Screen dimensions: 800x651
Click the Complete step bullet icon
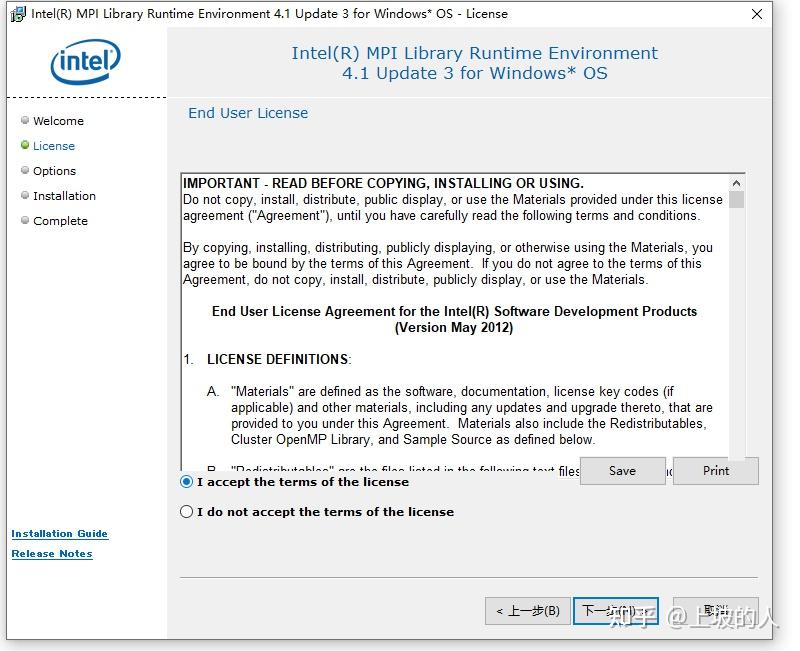[25, 220]
